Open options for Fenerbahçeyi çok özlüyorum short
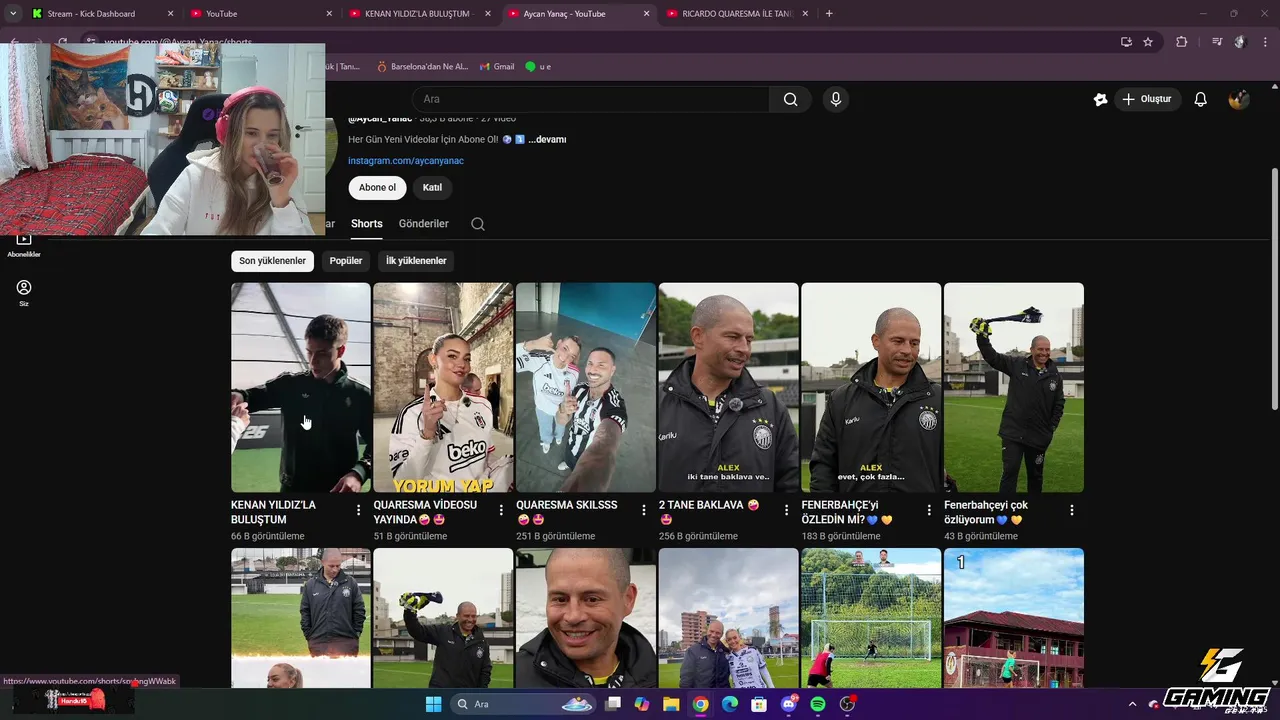The image size is (1280, 720). tap(1072, 510)
